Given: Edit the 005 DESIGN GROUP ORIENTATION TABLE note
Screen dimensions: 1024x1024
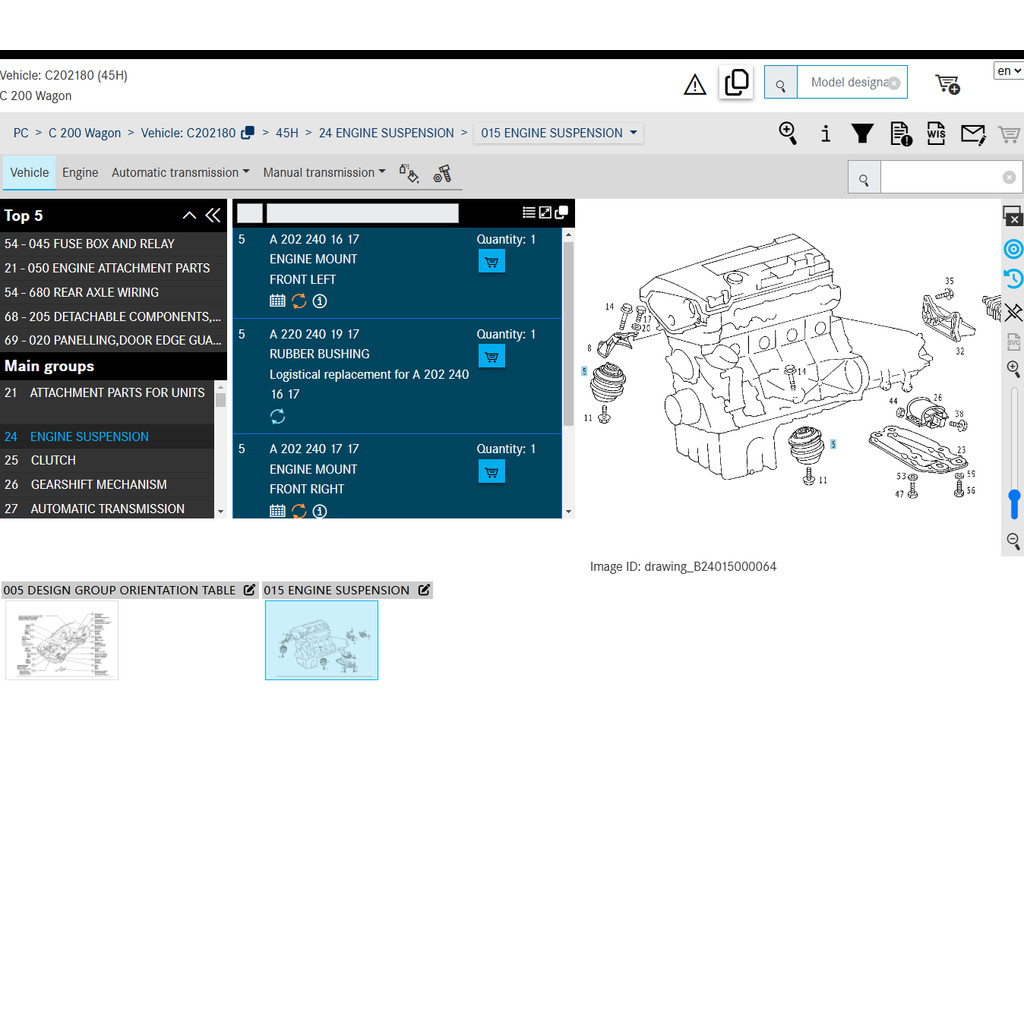Looking at the screenshot, I should [249, 590].
